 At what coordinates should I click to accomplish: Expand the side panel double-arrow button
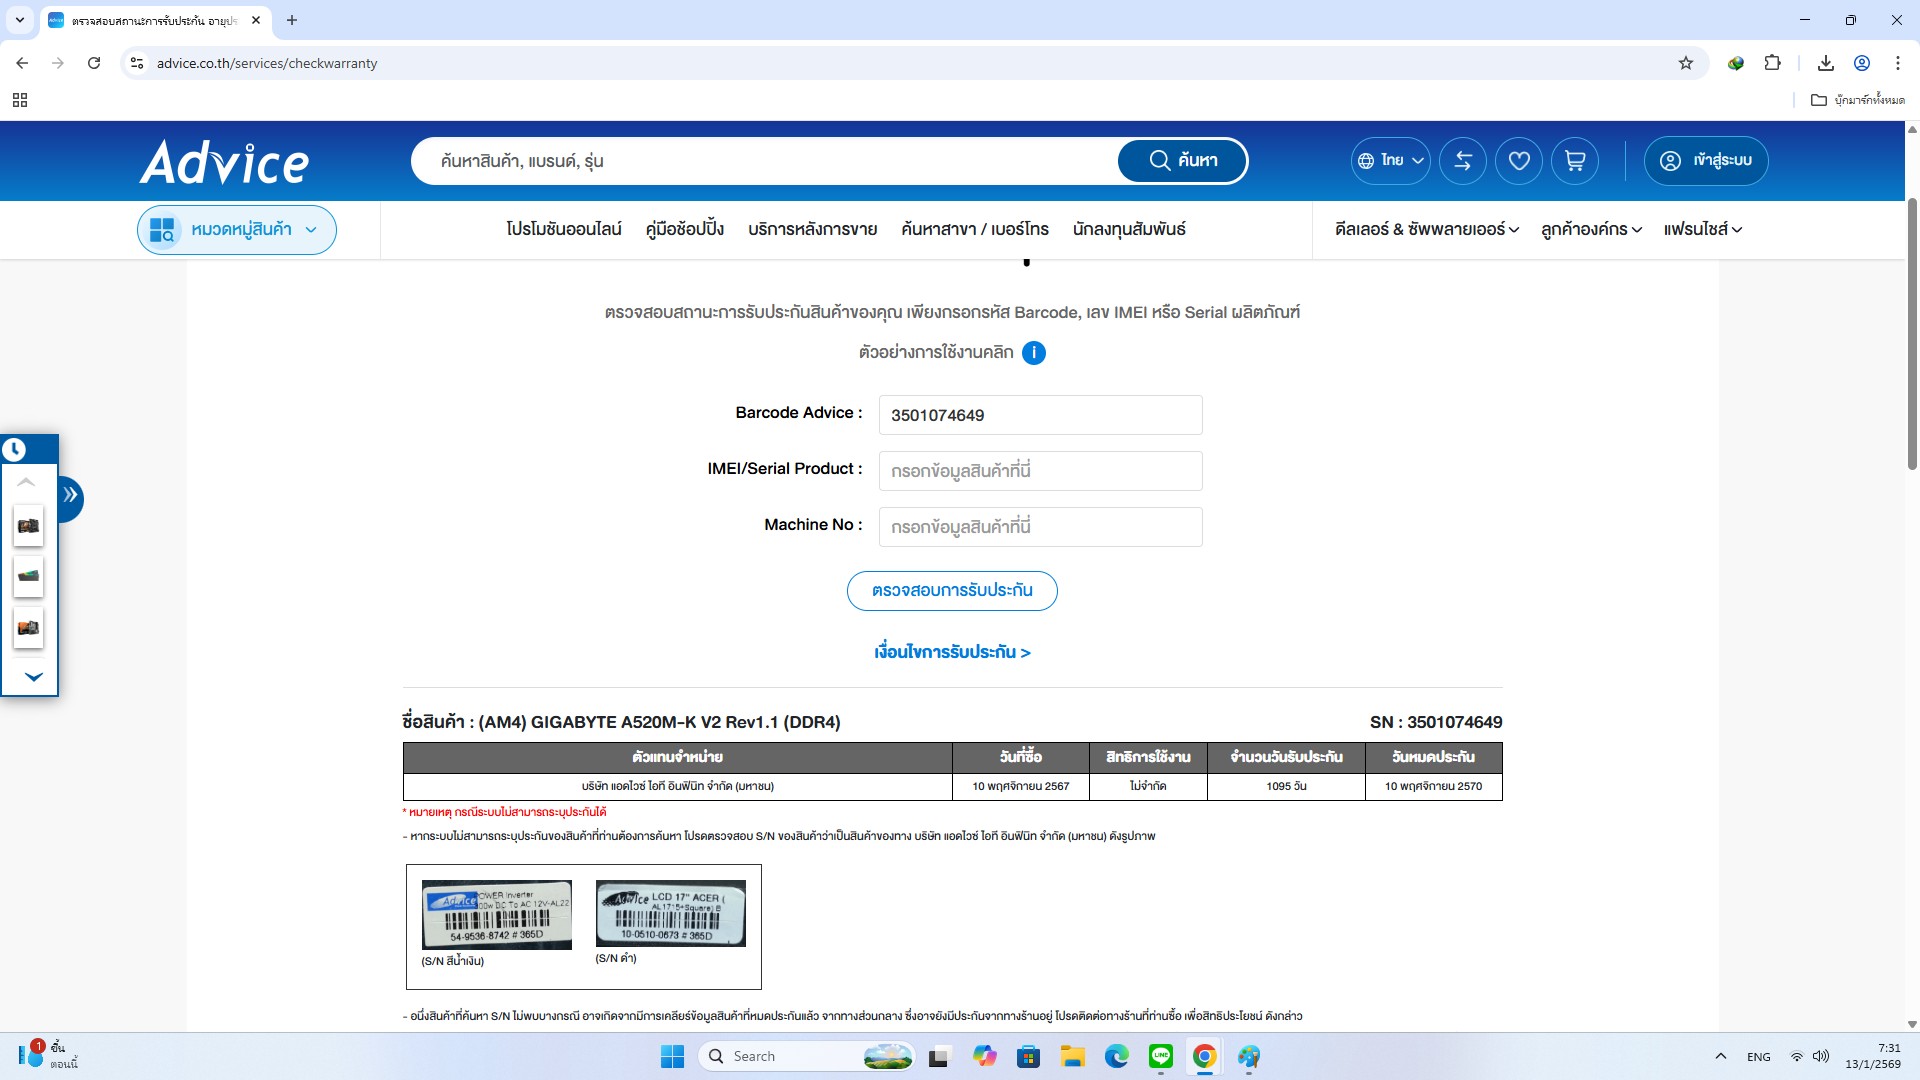[x=70, y=495]
